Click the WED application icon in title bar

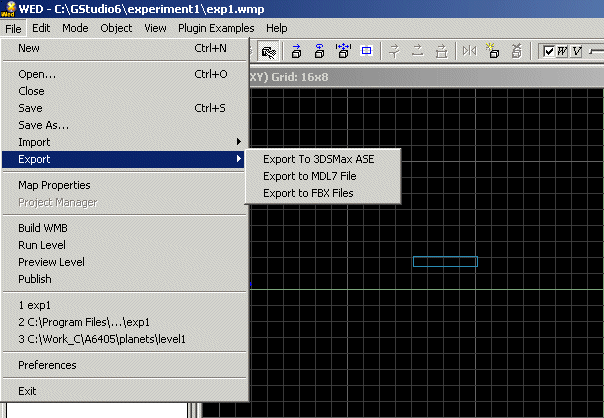pyautogui.click(x=9, y=9)
